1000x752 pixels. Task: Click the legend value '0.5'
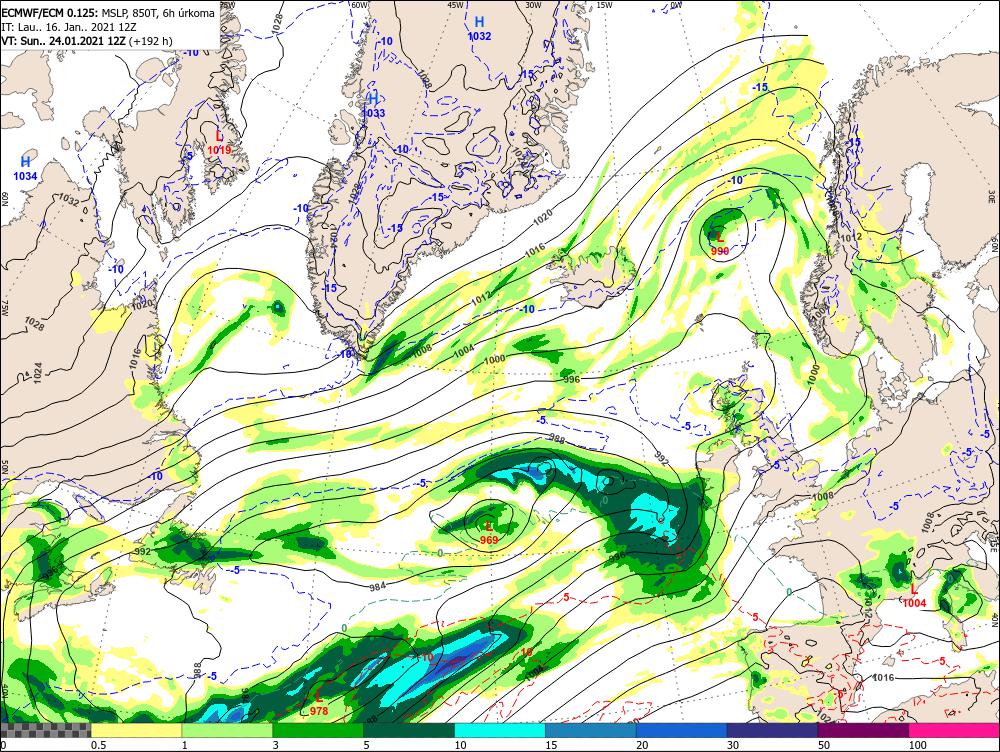pos(98,745)
